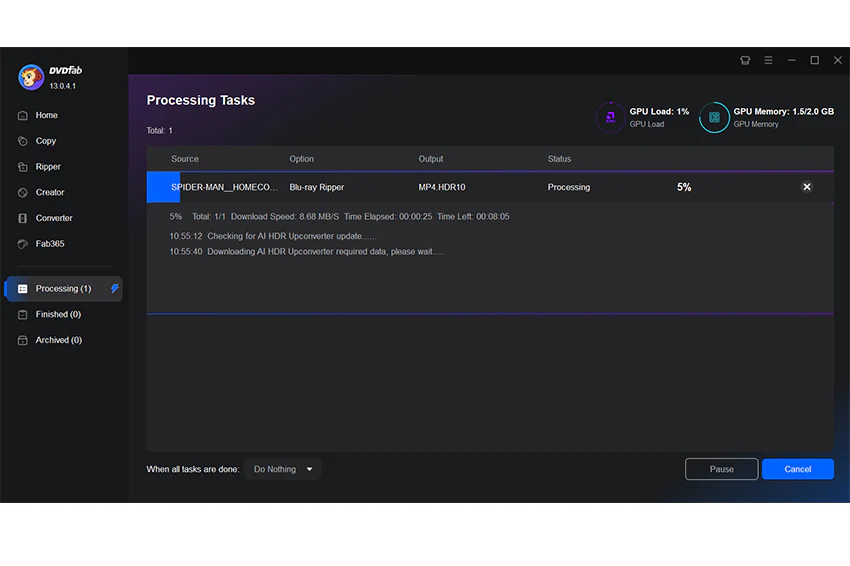
Task: Open the Fab365 icon
Action: (x=23, y=244)
